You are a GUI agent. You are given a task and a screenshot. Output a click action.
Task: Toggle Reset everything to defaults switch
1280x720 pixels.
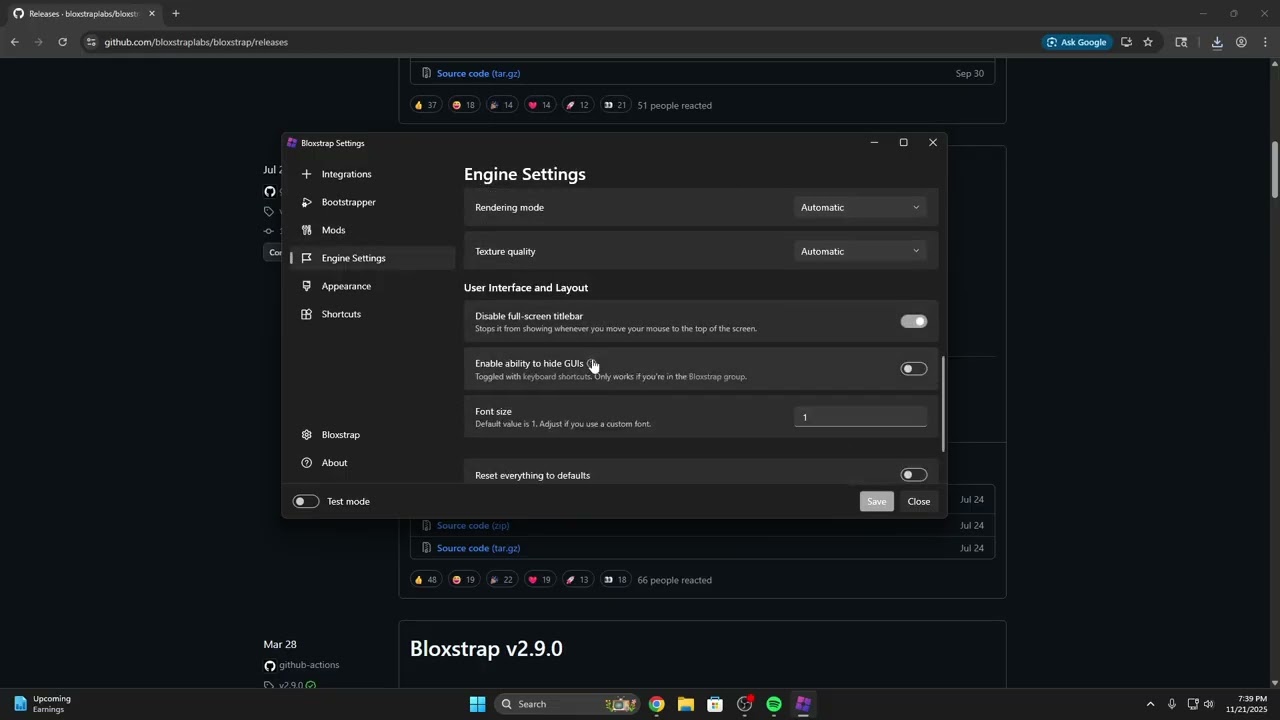click(914, 475)
